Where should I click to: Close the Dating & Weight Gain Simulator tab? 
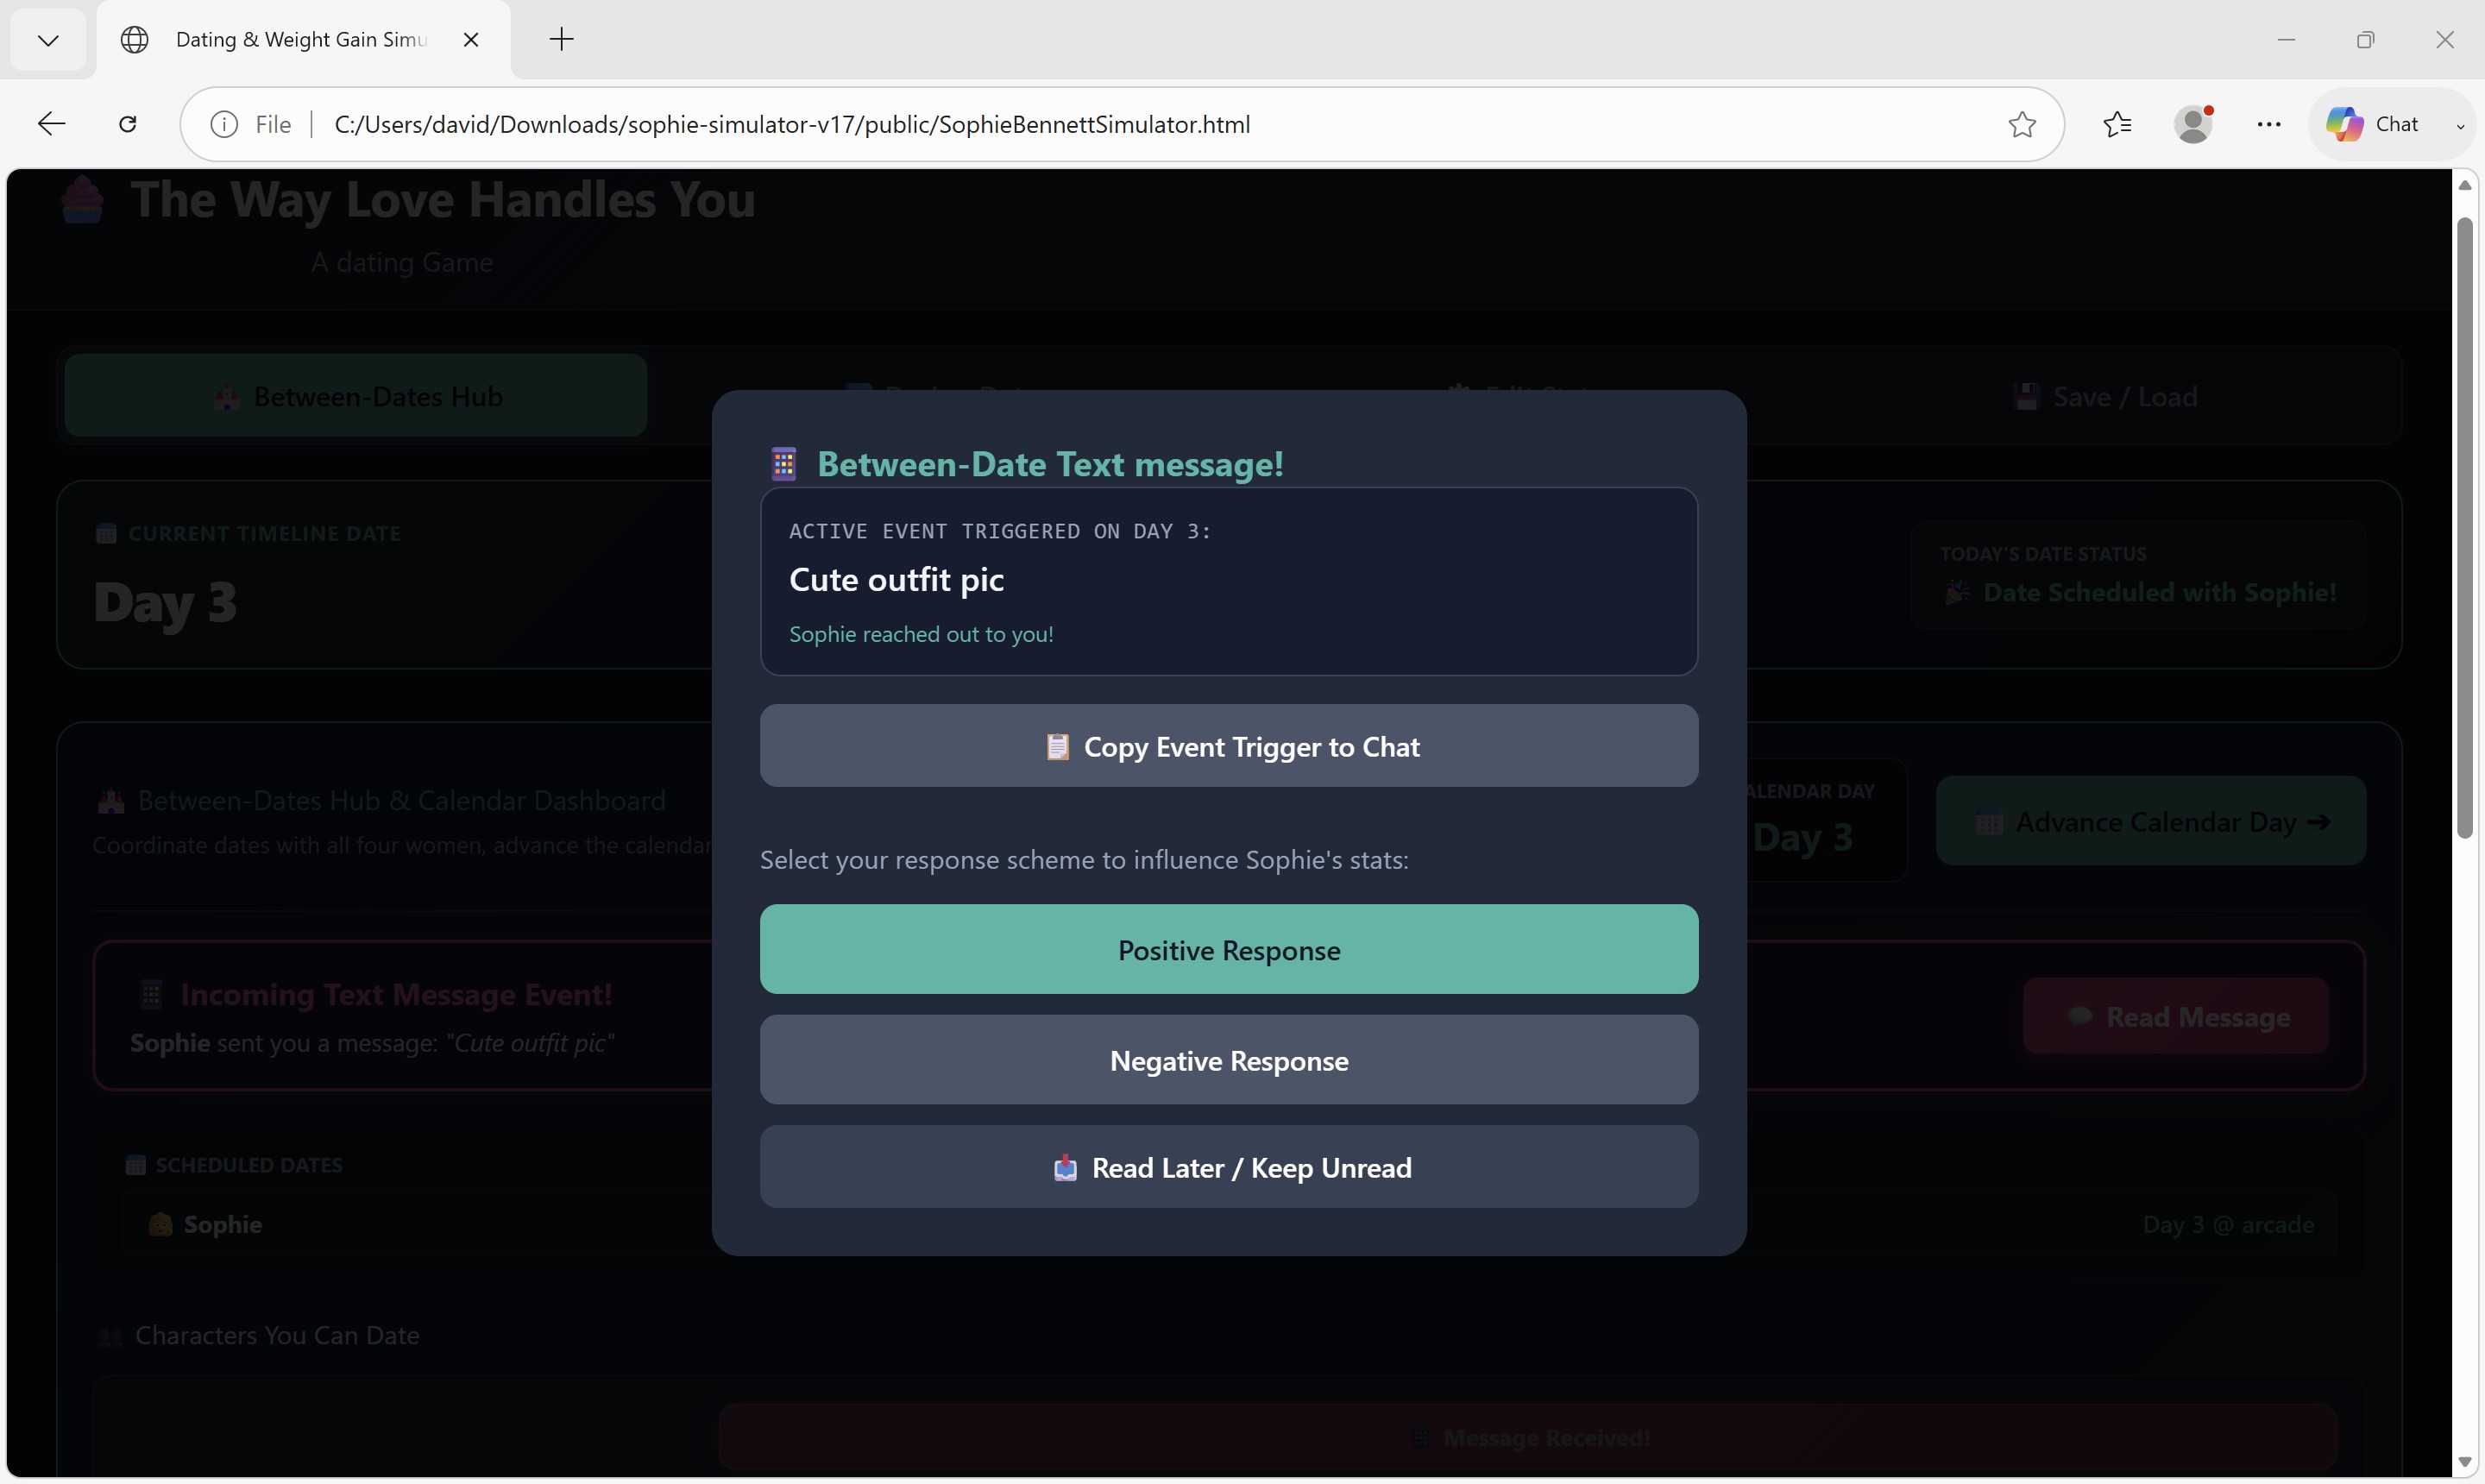(x=471, y=40)
